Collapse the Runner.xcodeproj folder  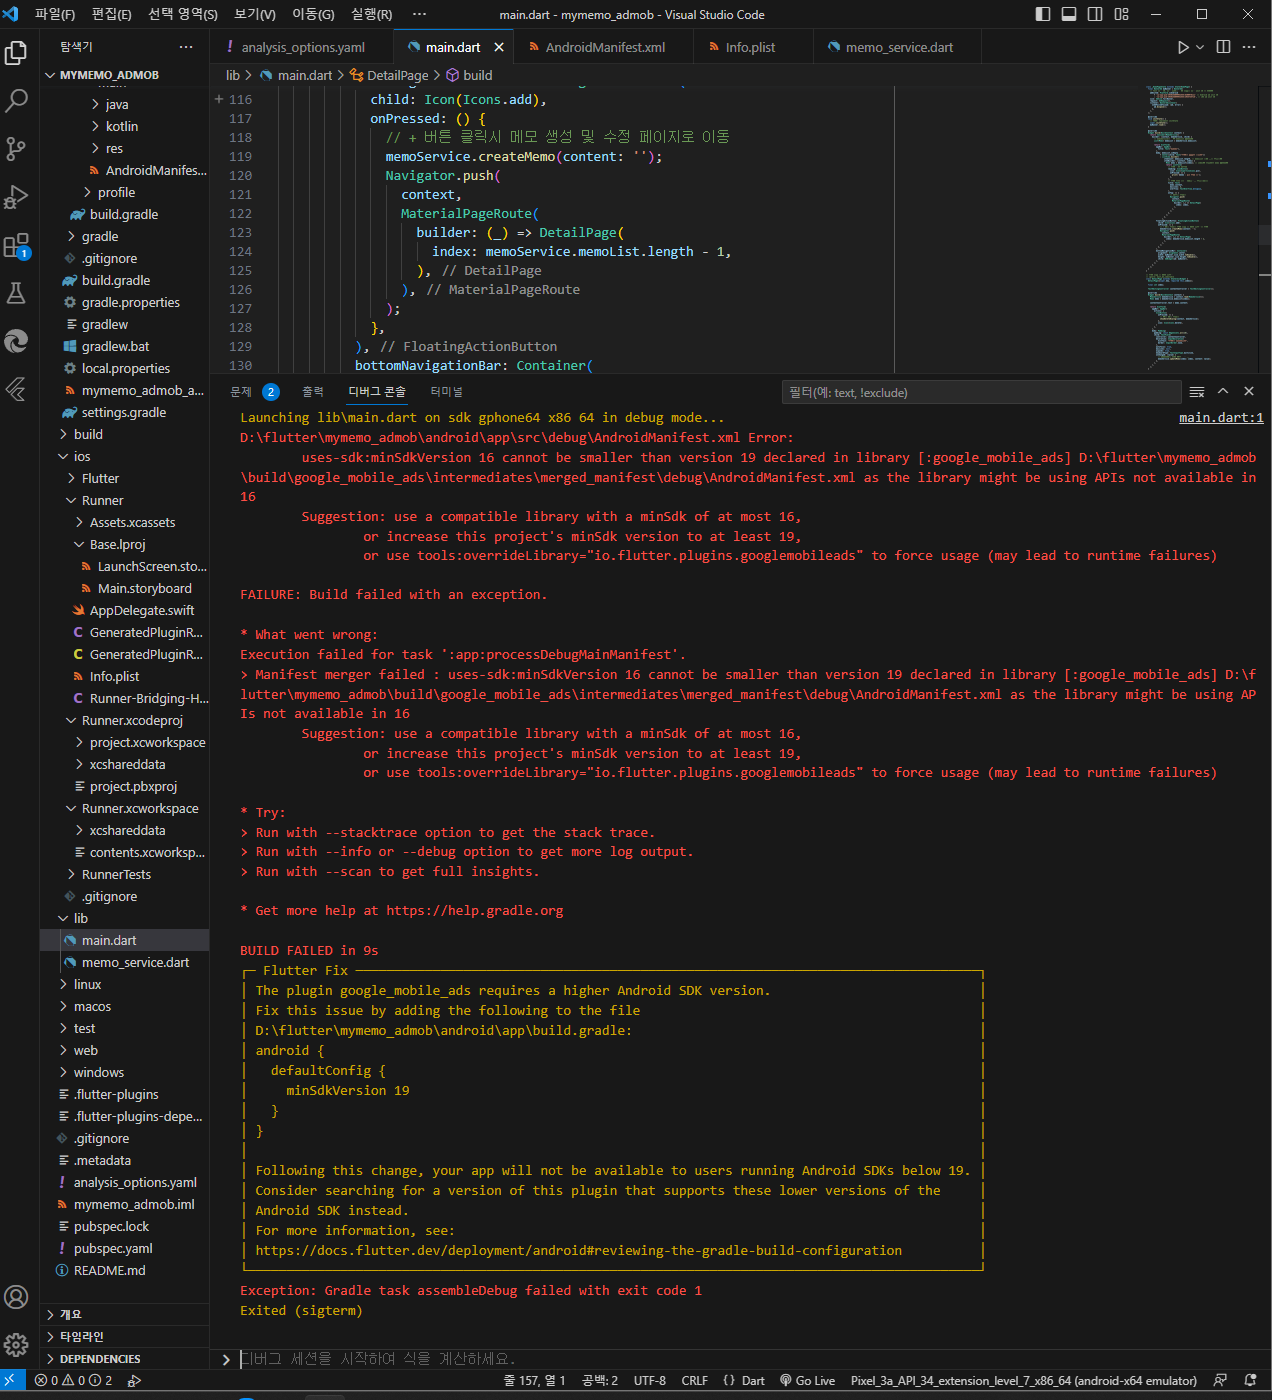(132, 720)
